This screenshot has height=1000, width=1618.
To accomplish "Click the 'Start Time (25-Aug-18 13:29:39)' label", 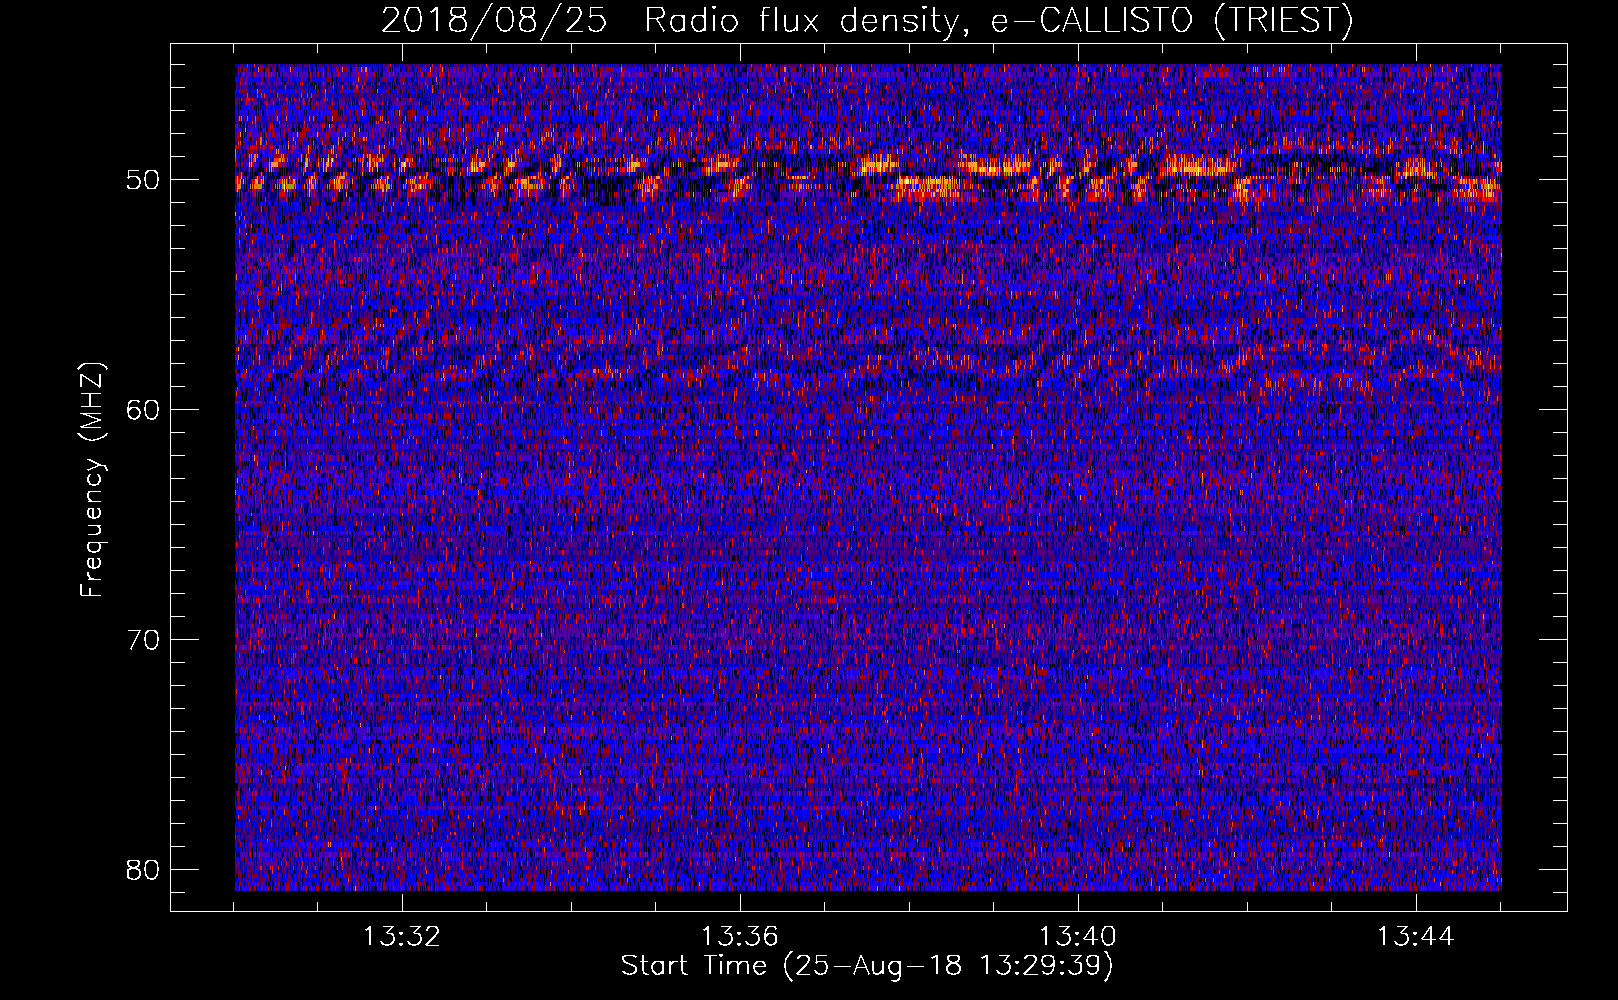I will (867, 966).
